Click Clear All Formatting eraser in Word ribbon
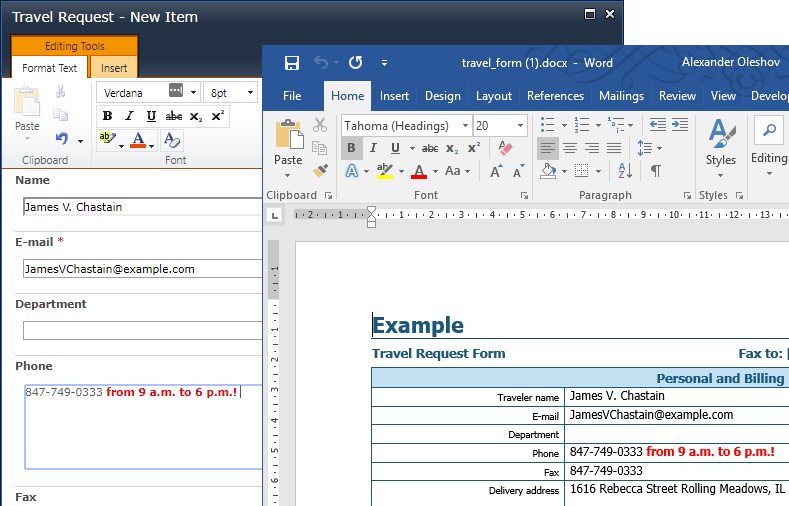789x506 pixels. pyautogui.click(x=505, y=148)
